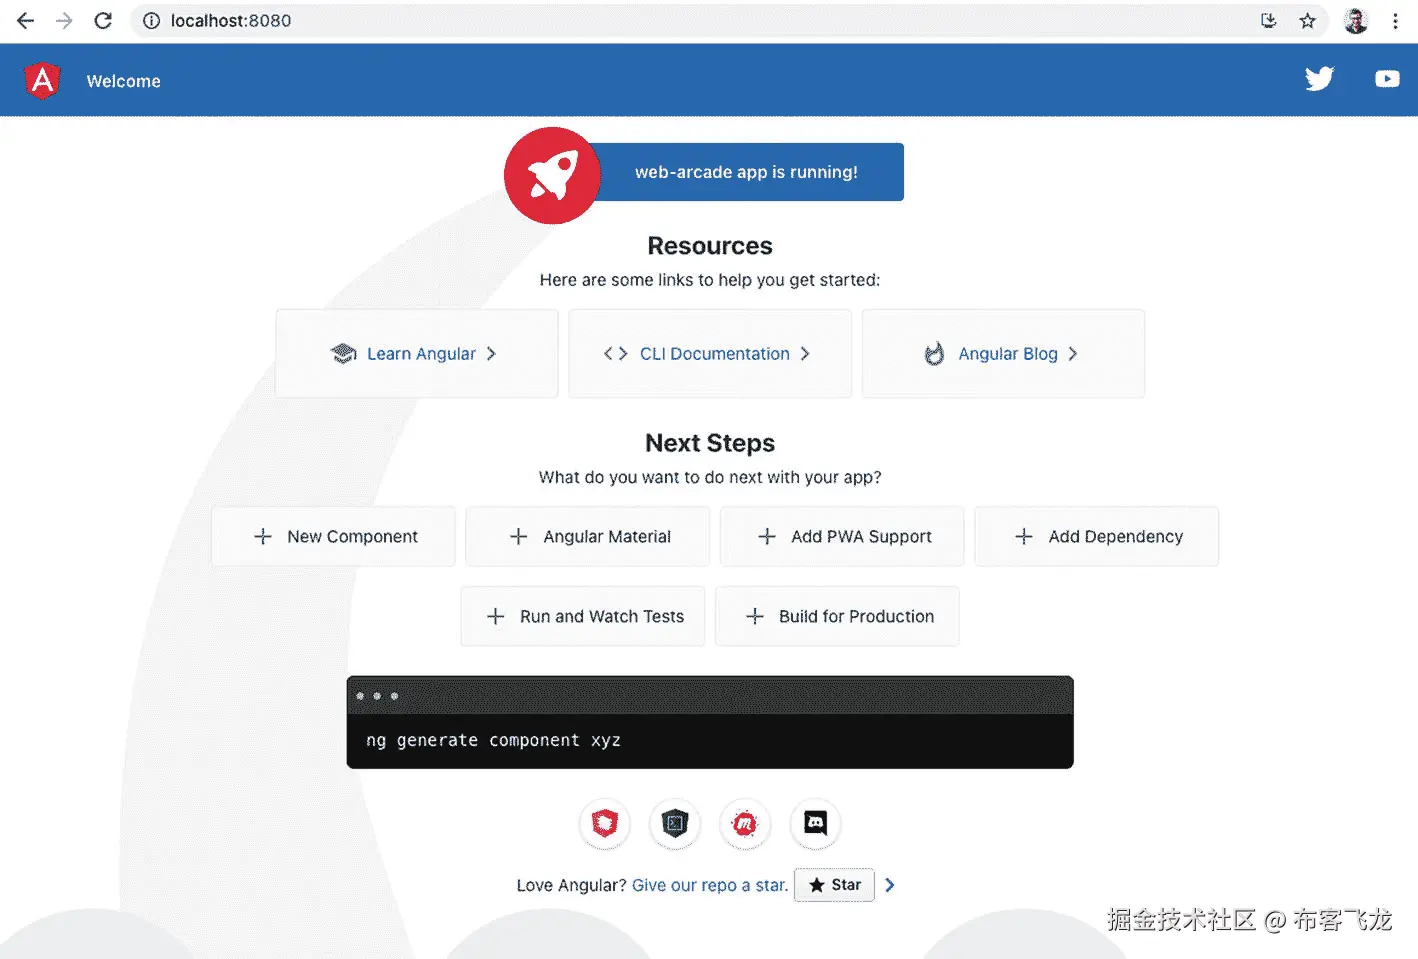This screenshot has height=959, width=1418.
Task: Open the browser profile avatar
Action: (x=1356, y=20)
